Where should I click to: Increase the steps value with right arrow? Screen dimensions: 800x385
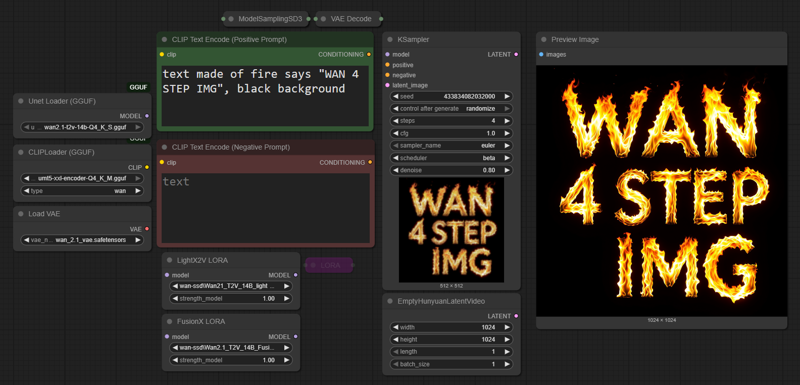(x=507, y=121)
